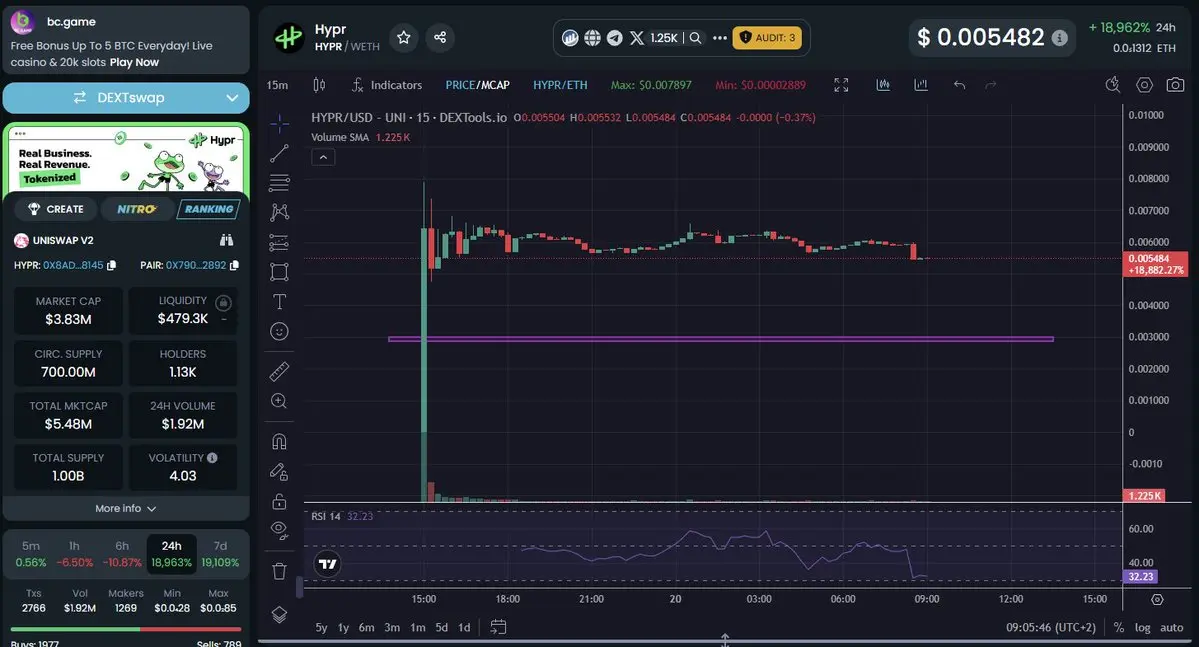The image size is (1199, 647).
Task: Open the object tree layers icon
Action: pos(279,615)
